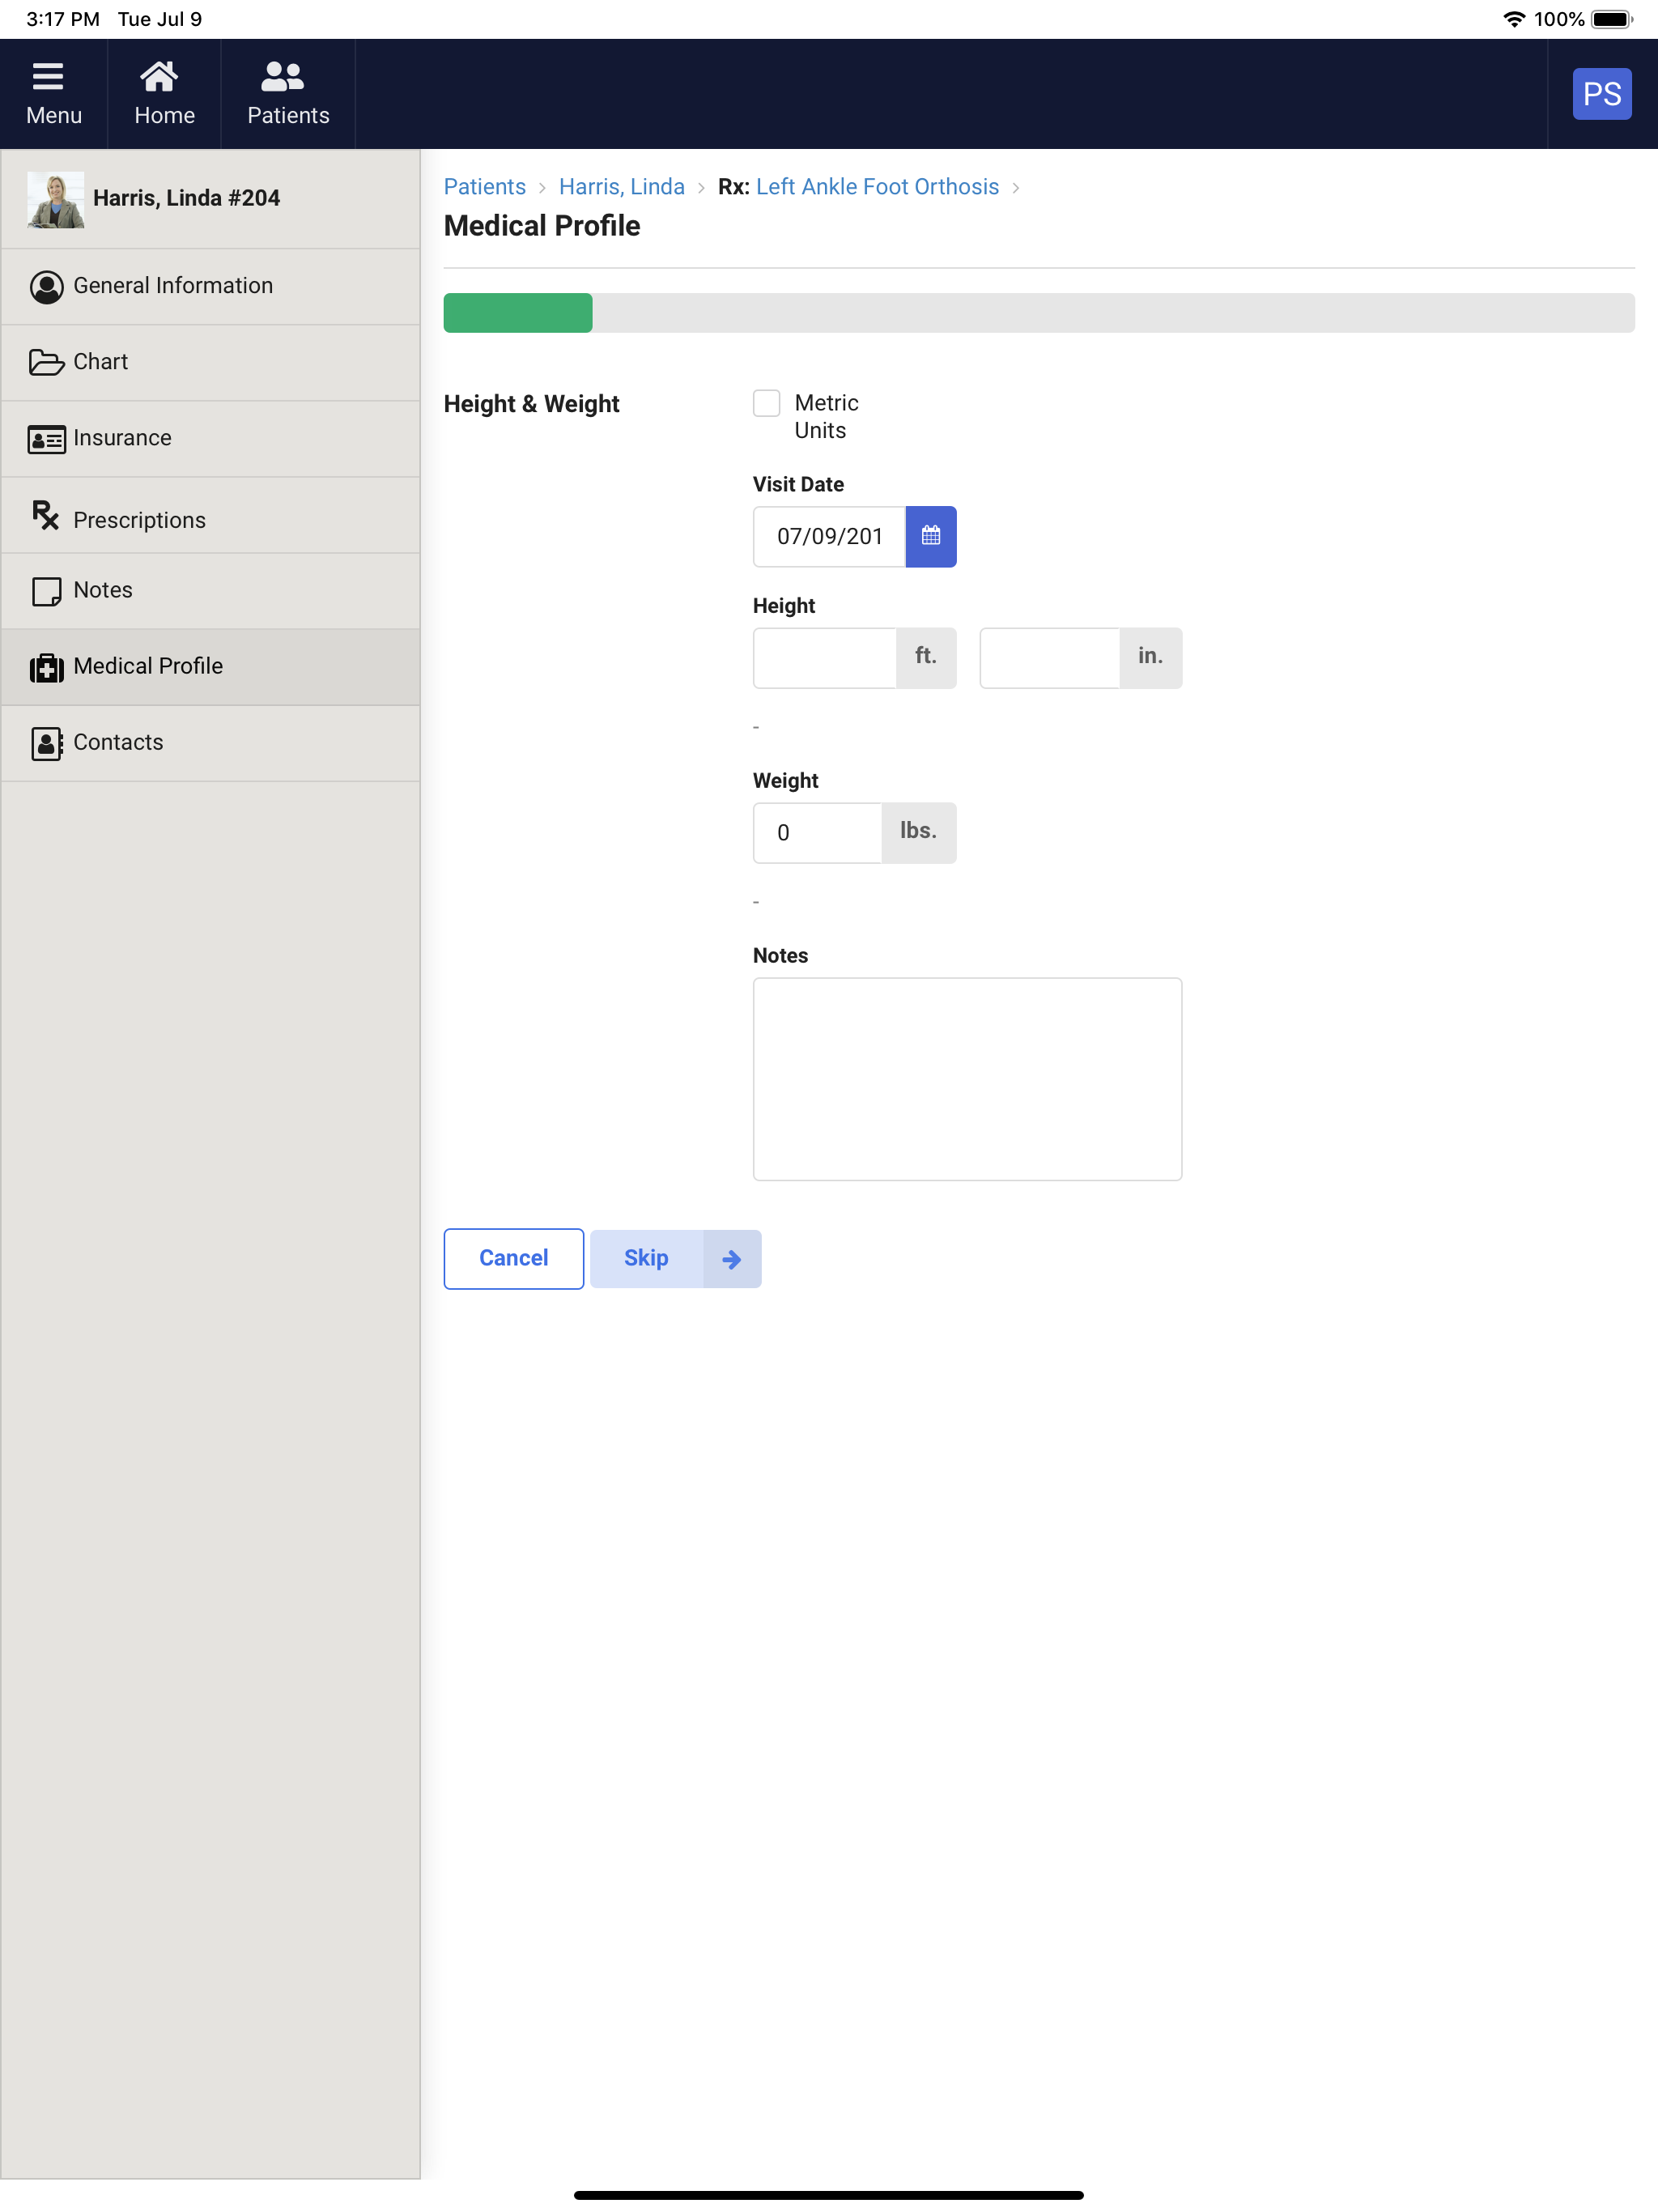This screenshot has height=2212, width=1658.
Task: Click Linda Harris patient photo thumbnail
Action: click(56, 199)
